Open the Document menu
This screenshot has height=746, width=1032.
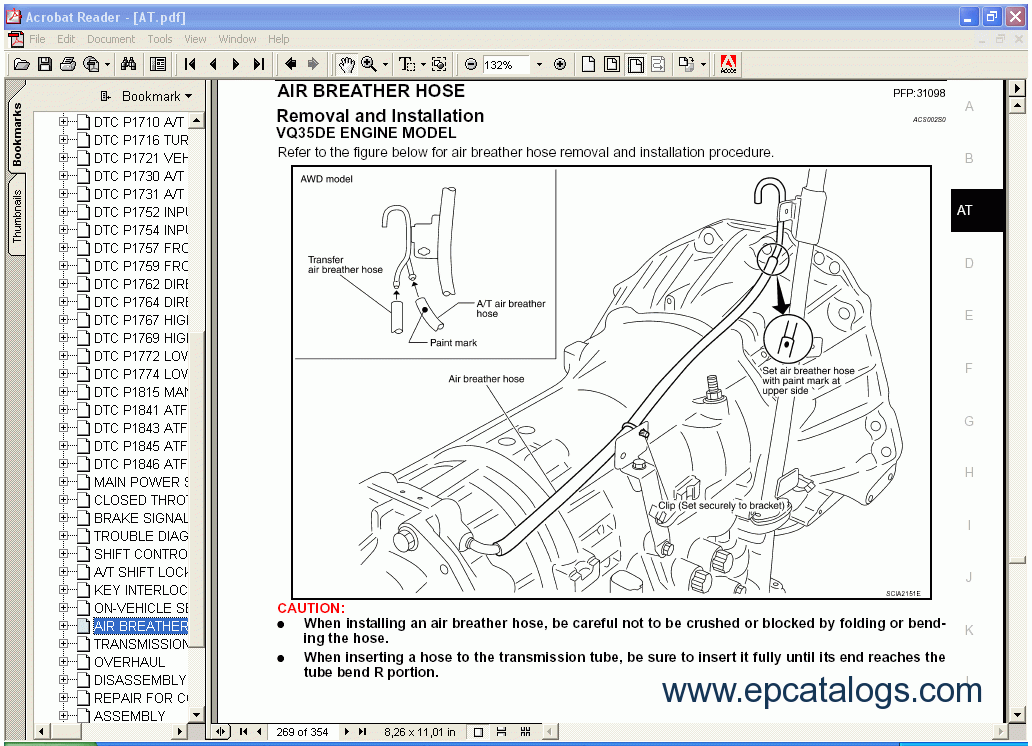pos(111,39)
